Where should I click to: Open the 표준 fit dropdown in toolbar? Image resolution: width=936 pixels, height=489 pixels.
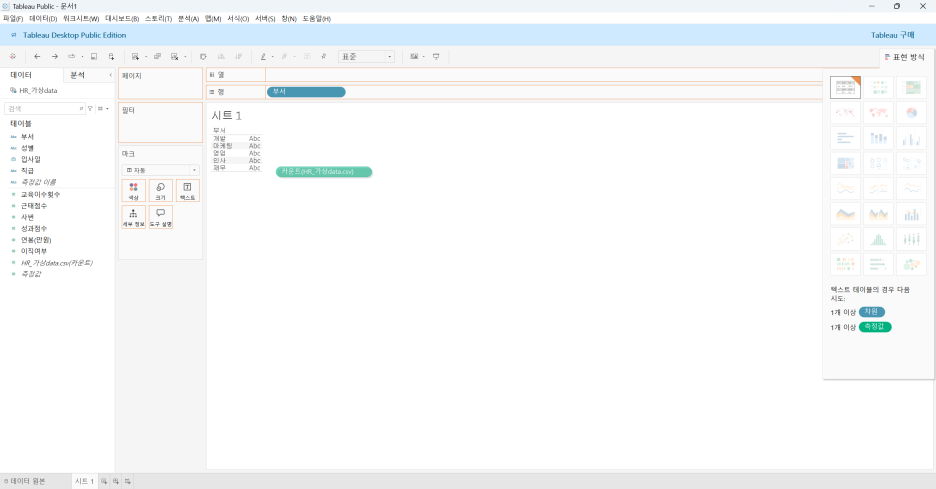(x=366, y=57)
